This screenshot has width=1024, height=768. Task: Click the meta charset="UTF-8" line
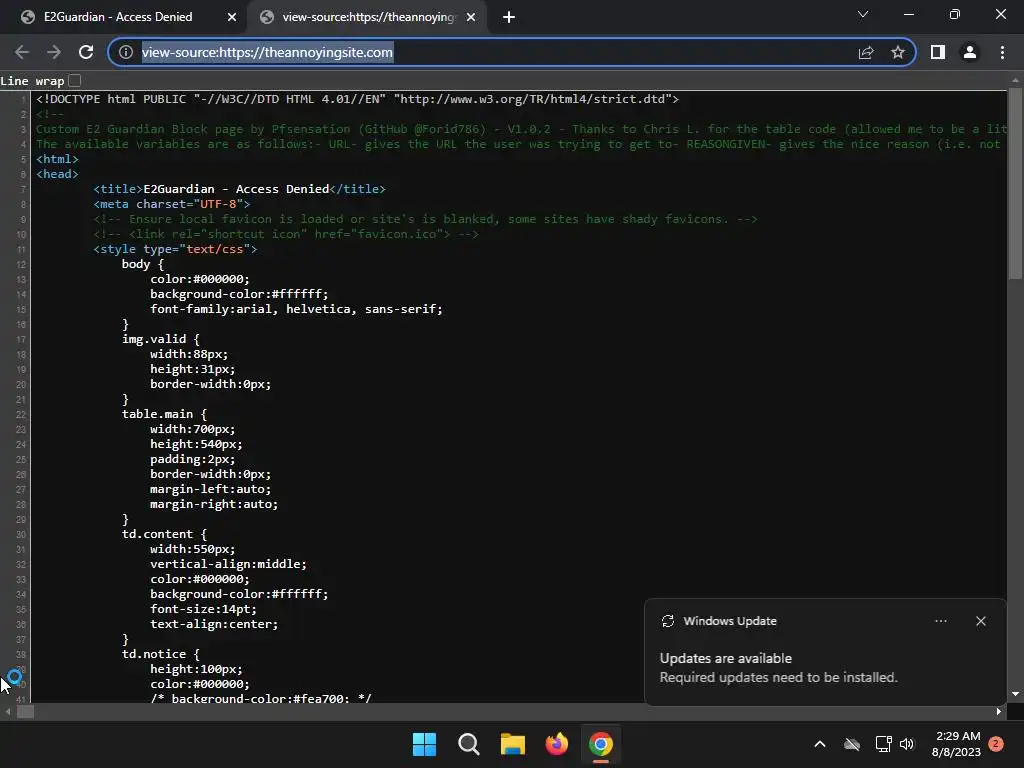point(172,204)
